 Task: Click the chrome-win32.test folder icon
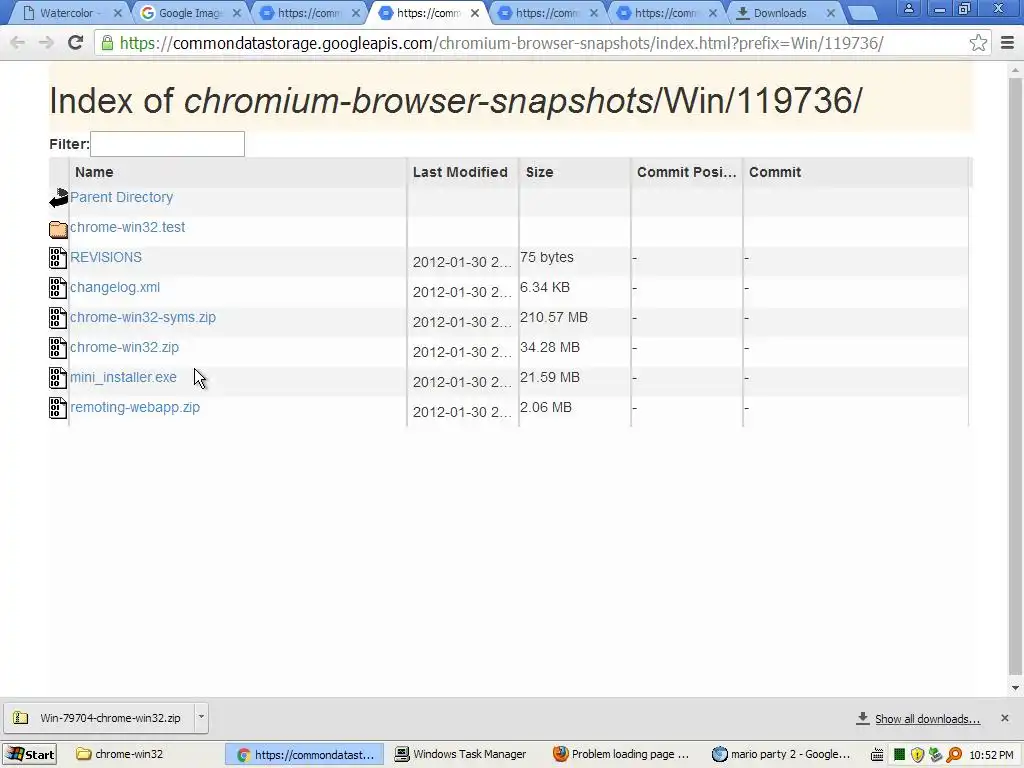coord(58,229)
